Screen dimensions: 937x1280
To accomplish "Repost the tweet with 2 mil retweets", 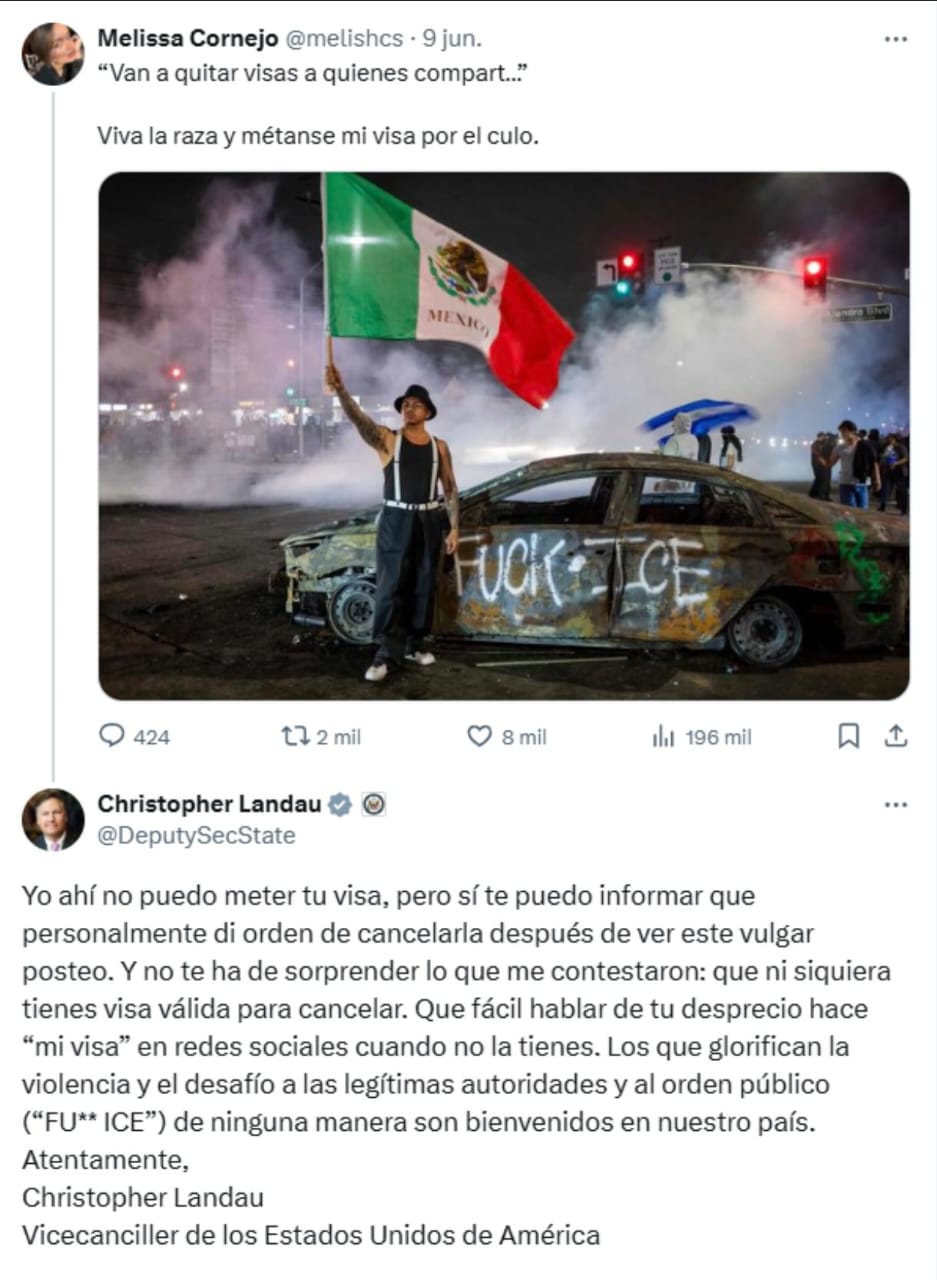I will tap(294, 737).
